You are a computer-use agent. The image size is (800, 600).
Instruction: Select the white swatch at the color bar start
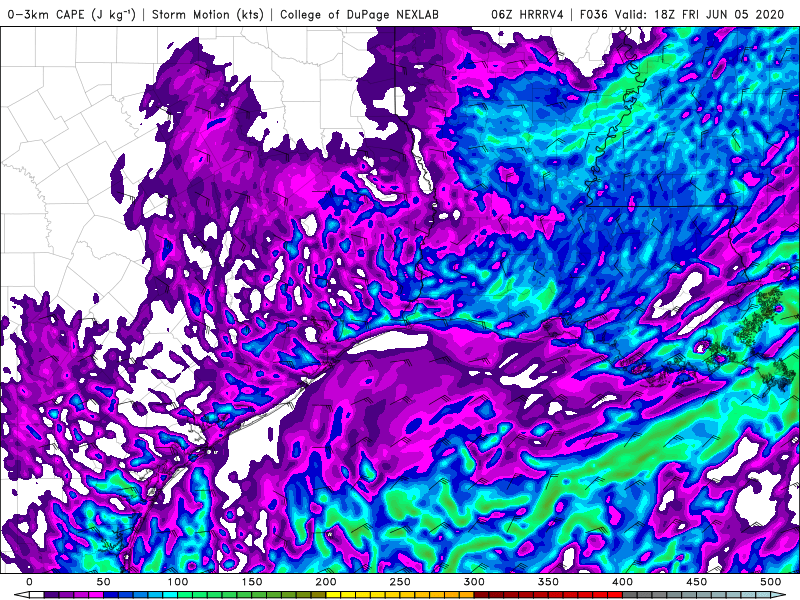coord(37,595)
